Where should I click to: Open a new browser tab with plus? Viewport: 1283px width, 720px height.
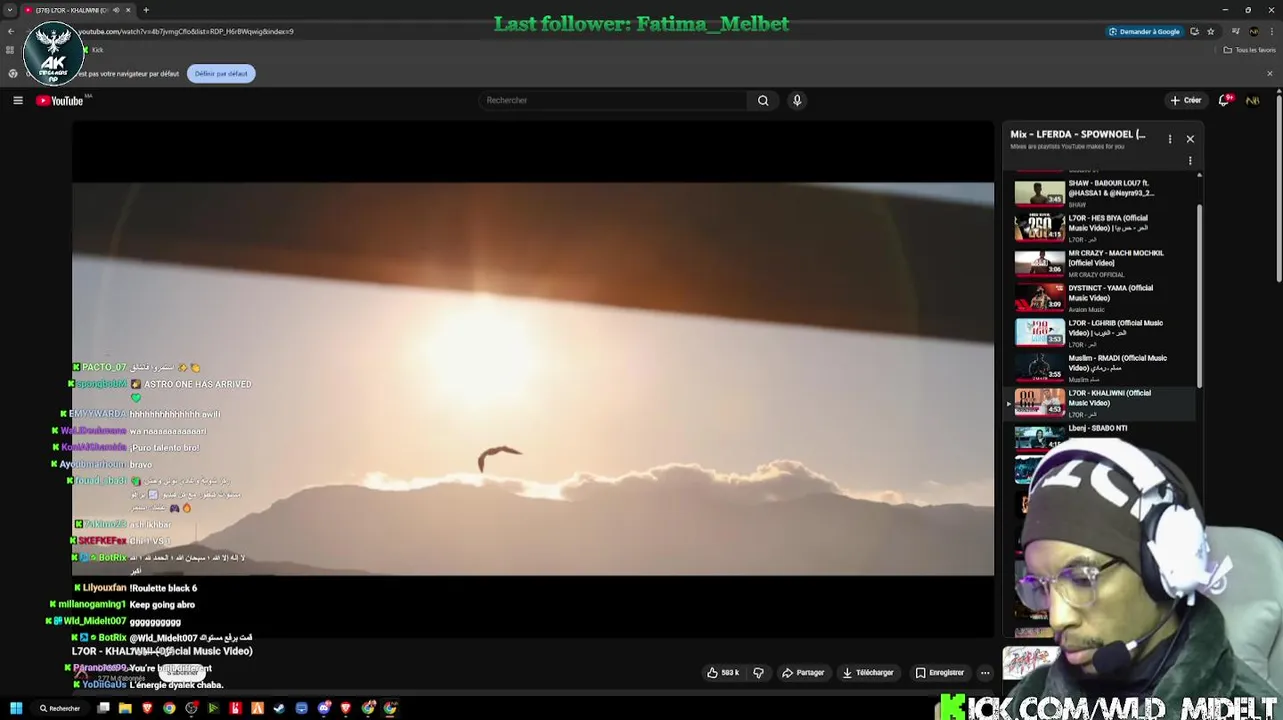coord(146,10)
